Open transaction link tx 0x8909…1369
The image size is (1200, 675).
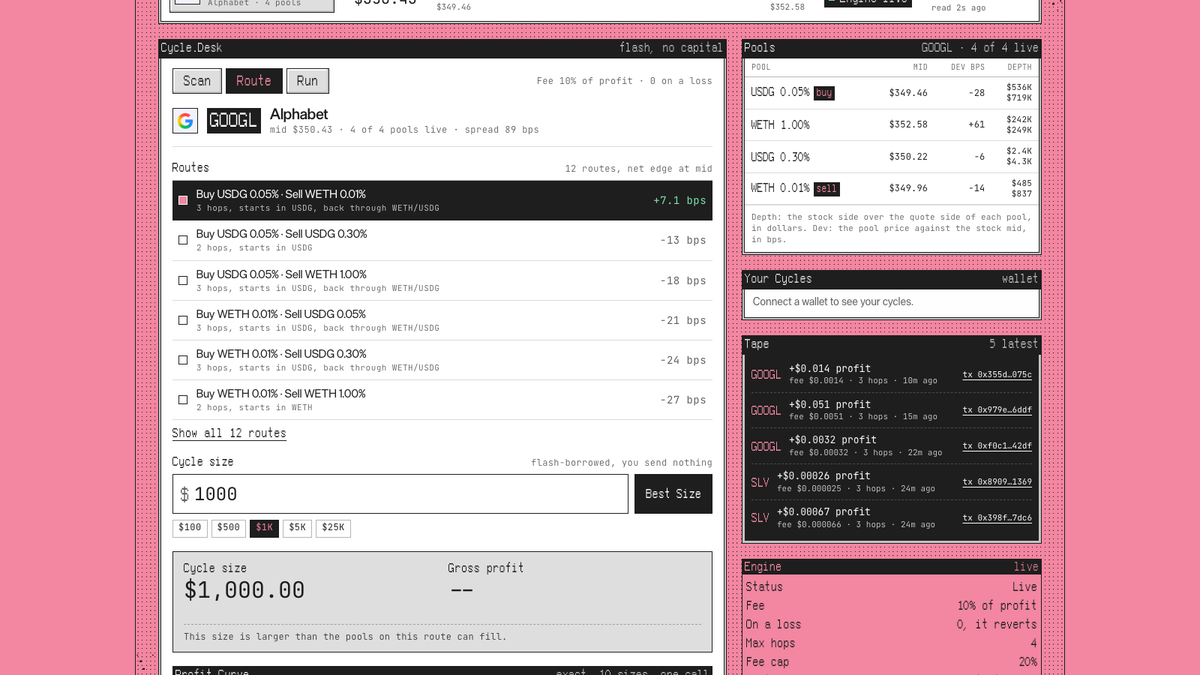pyautogui.click(x=997, y=482)
